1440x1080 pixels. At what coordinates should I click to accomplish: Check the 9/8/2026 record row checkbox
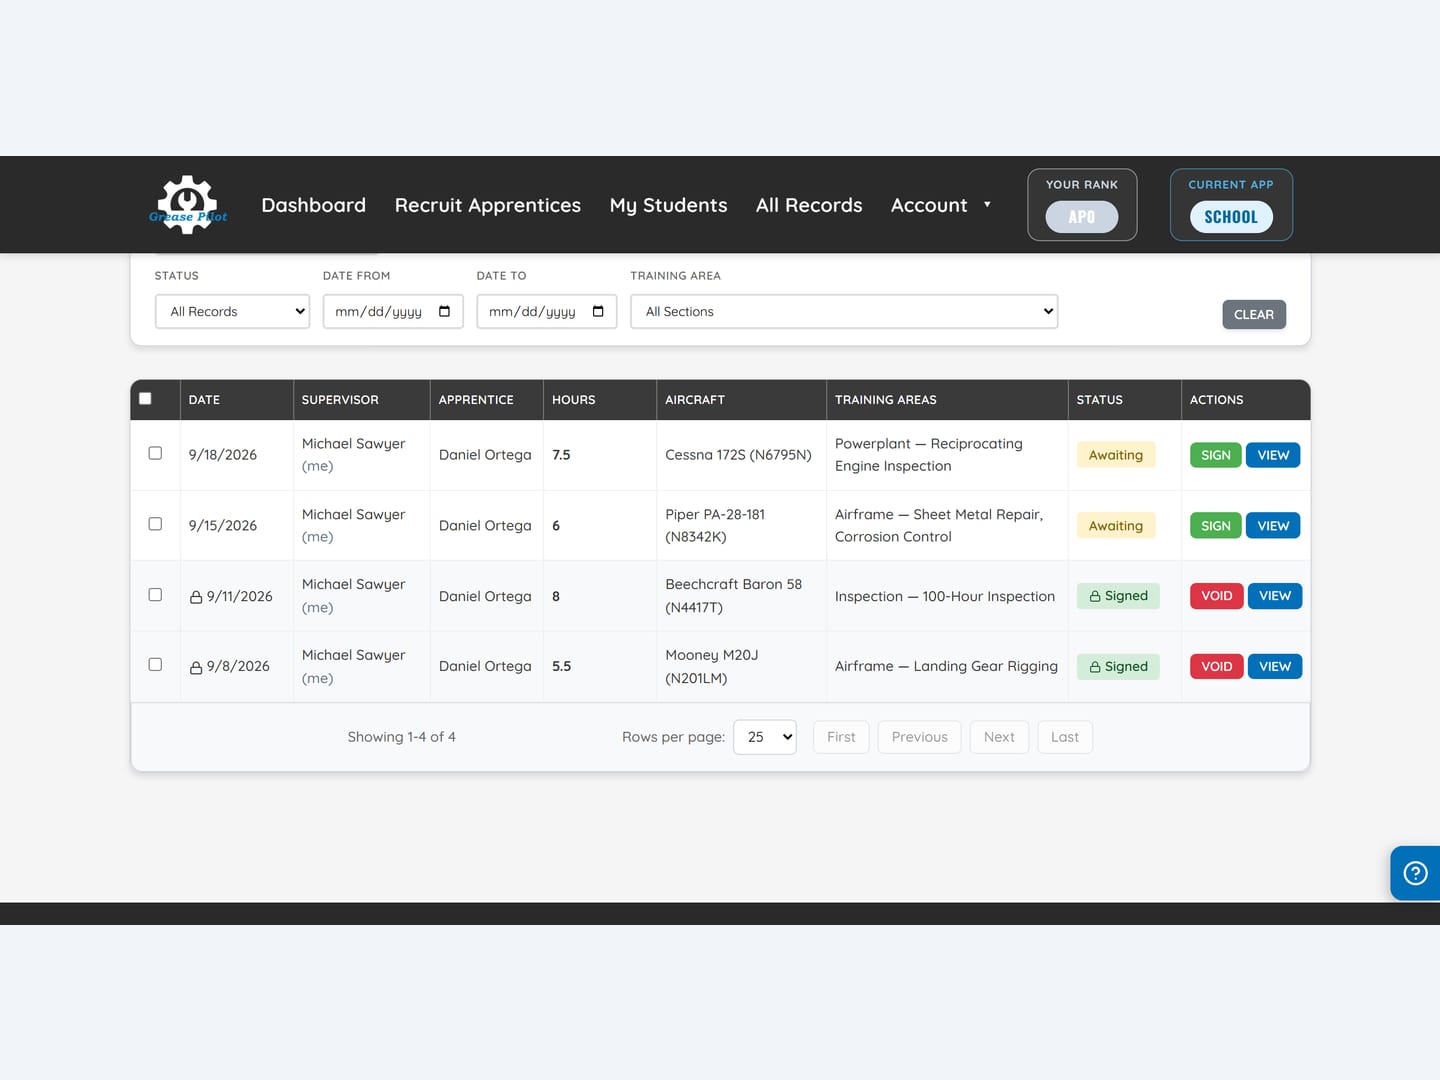pyautogui.click(x=155, y=664)
